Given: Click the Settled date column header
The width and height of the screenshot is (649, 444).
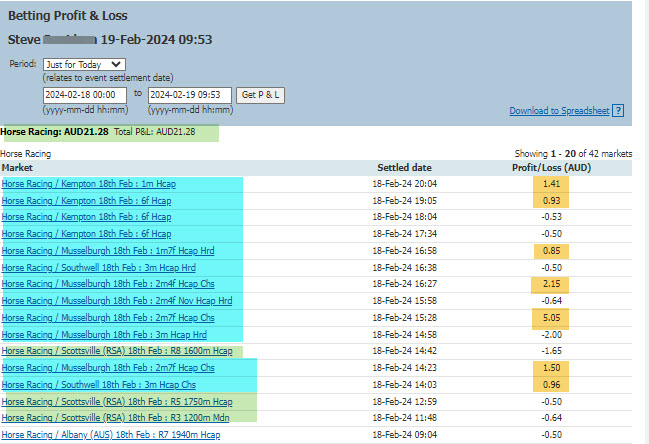Looking at the screenshot, I should pyautogui.click(x=404, y=167).
